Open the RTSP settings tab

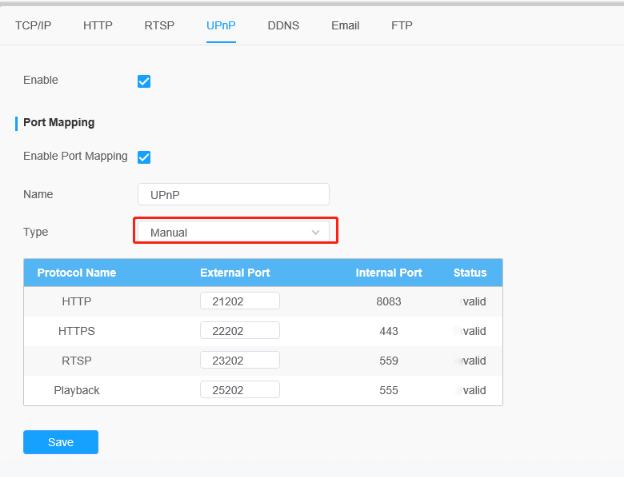coord(159,25)
